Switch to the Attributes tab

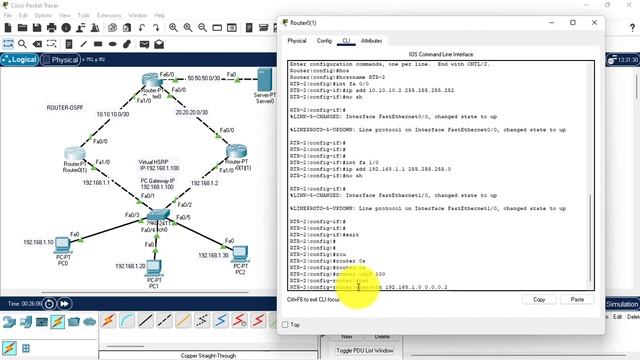tap(371, 41)
